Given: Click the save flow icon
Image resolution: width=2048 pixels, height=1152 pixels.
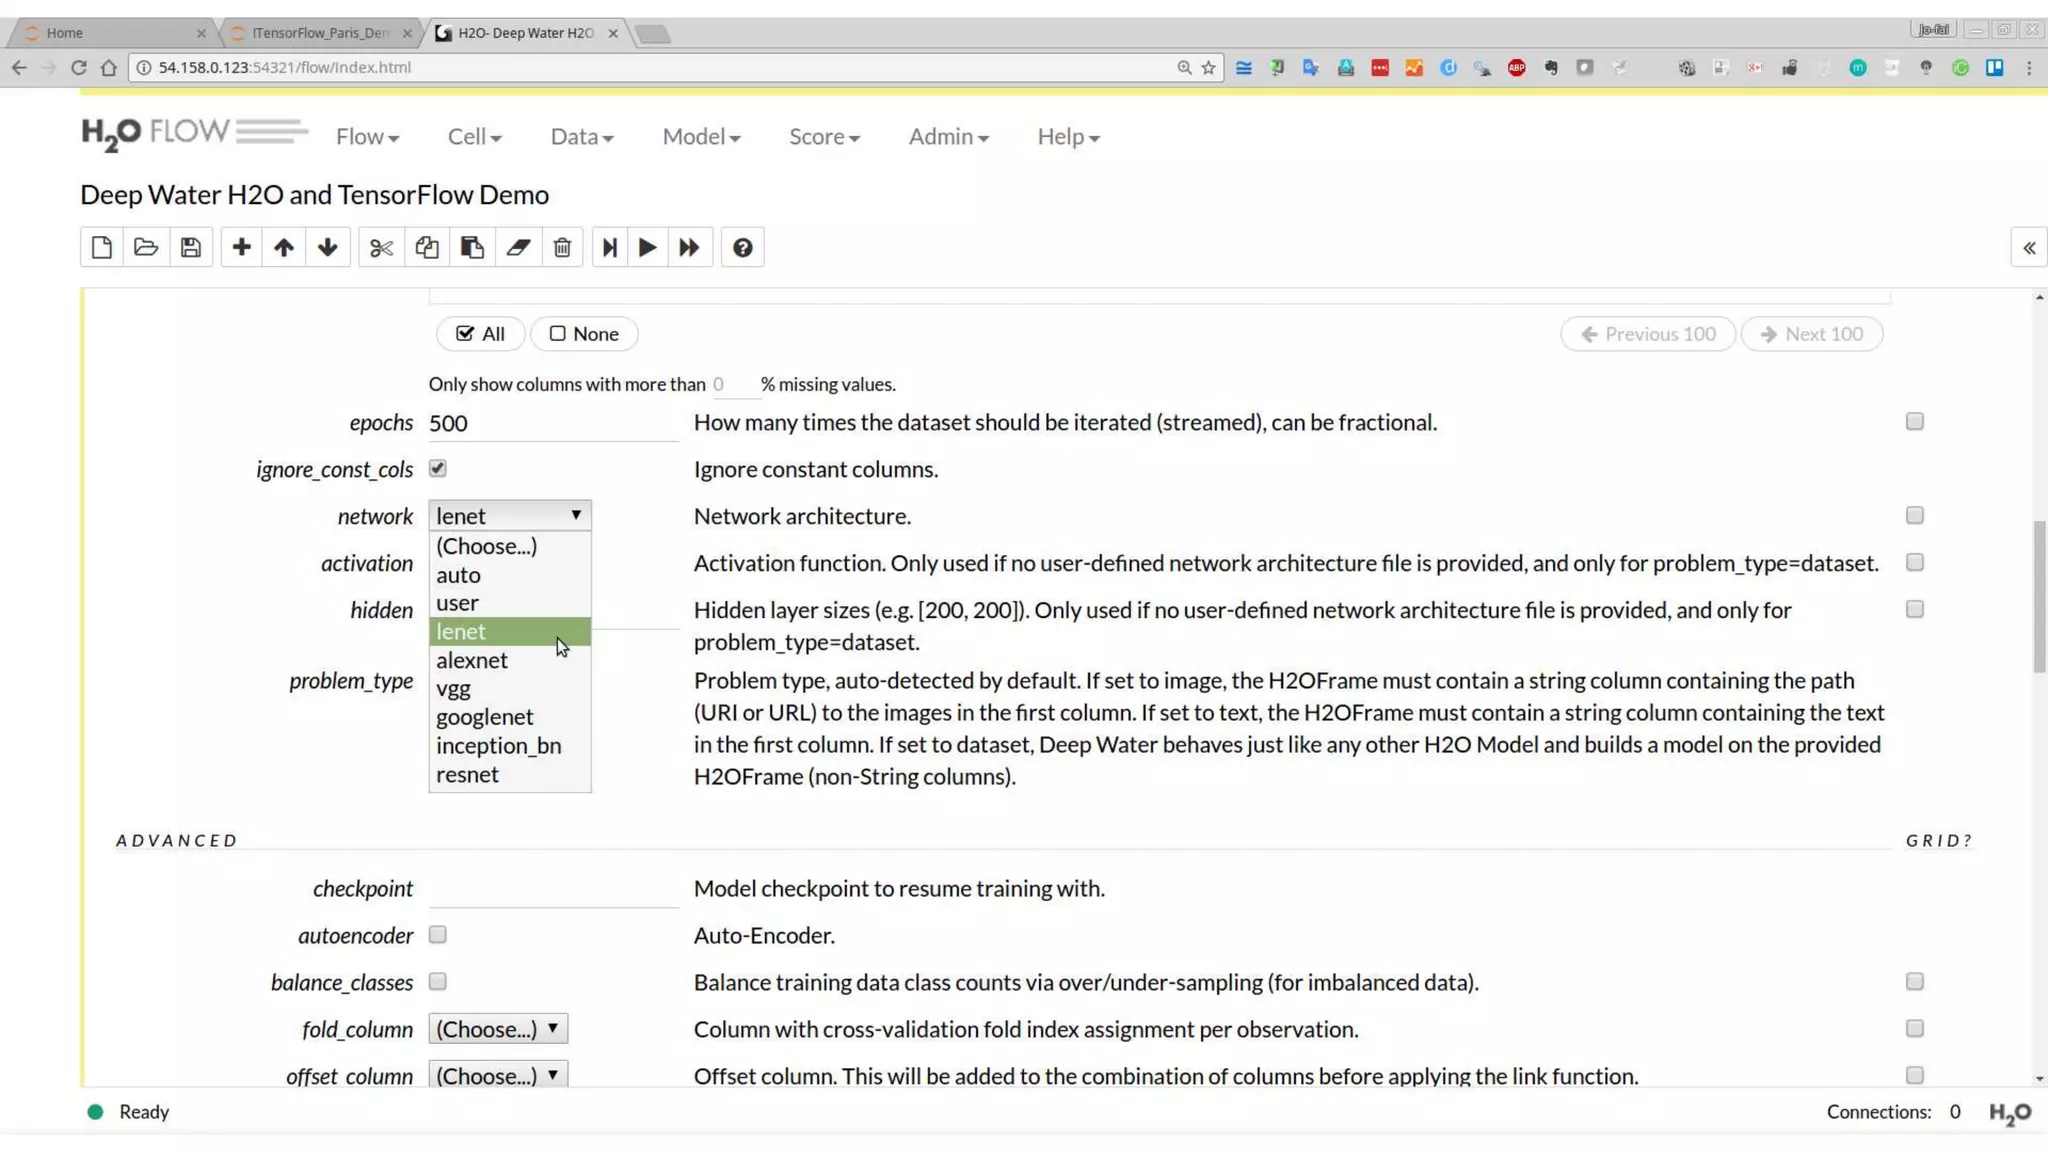Looking at the screenshot, I should coord(191,247).
